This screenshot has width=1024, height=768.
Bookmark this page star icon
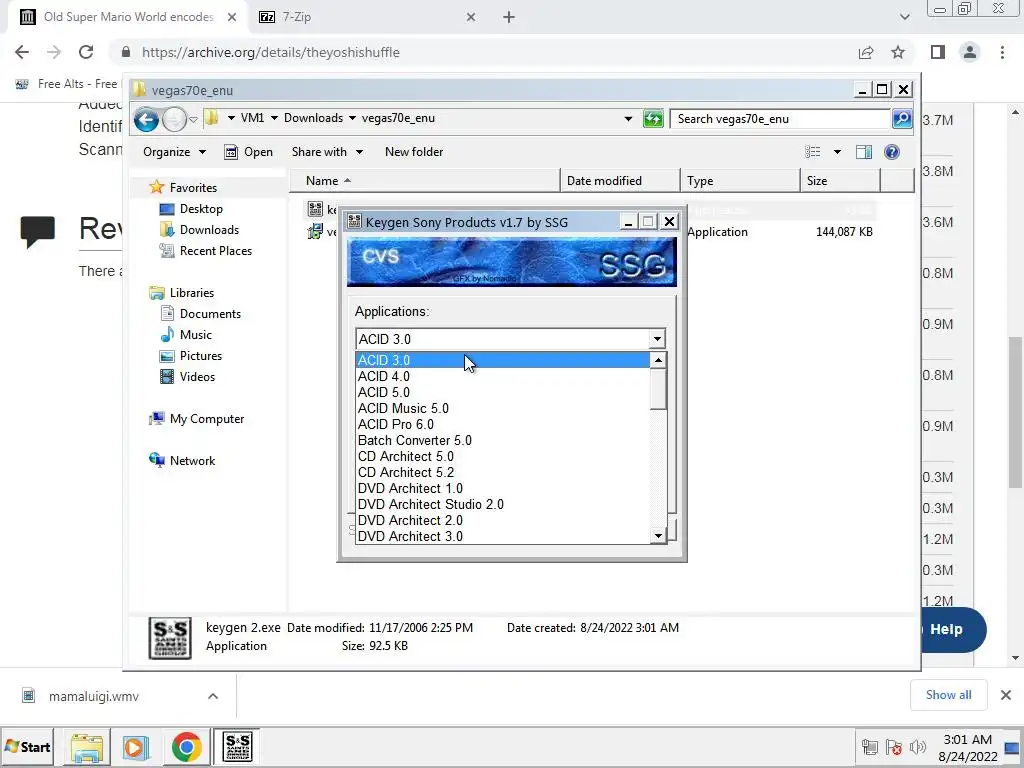point(898,52)
